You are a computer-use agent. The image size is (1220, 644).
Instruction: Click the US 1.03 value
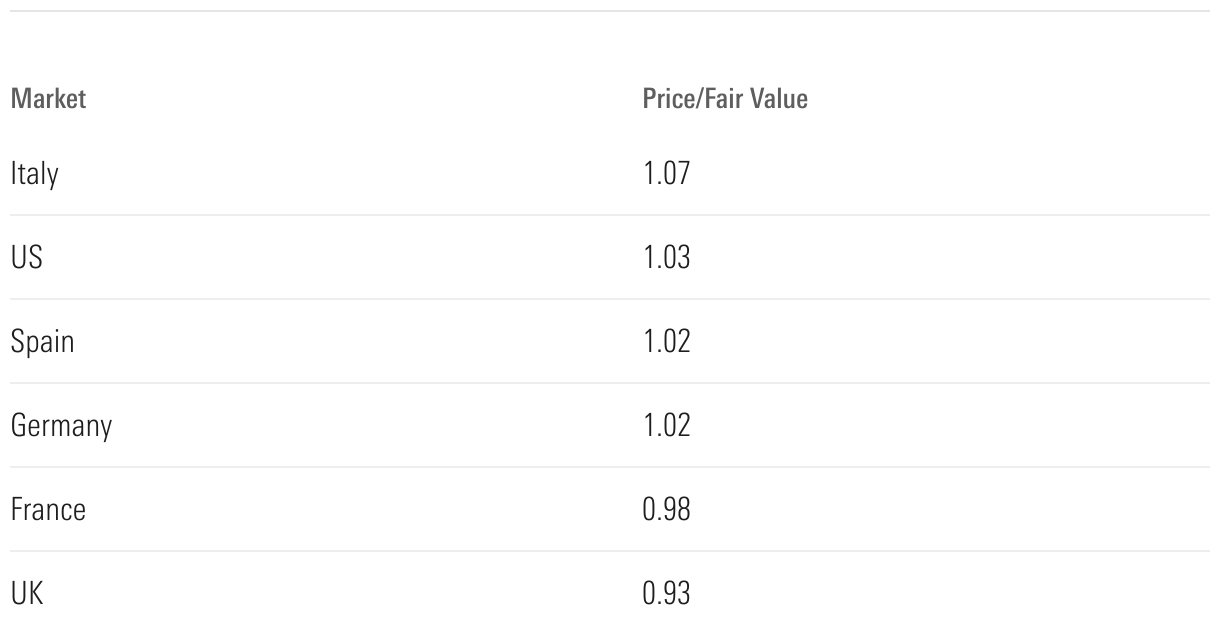(666, 258)
